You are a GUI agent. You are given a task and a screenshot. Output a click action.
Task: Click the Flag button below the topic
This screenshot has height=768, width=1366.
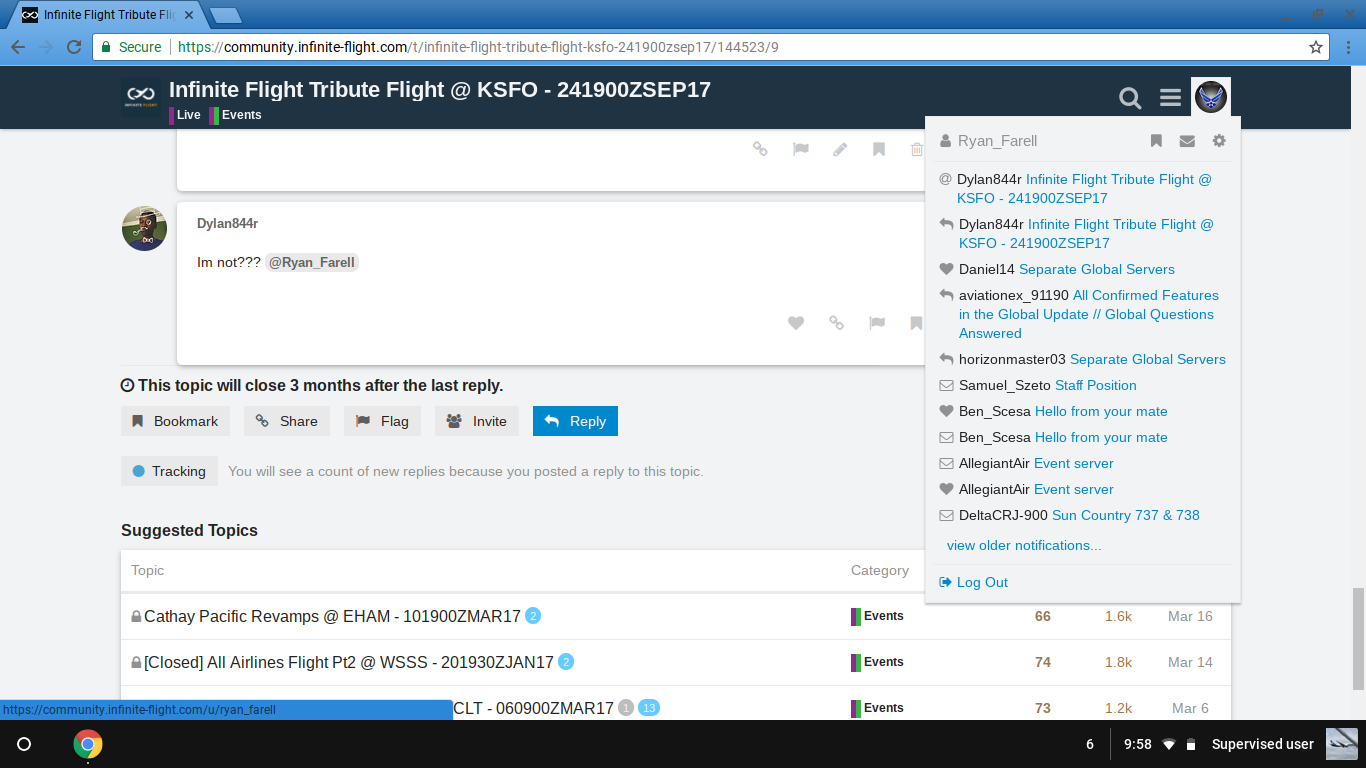point(382,421)
